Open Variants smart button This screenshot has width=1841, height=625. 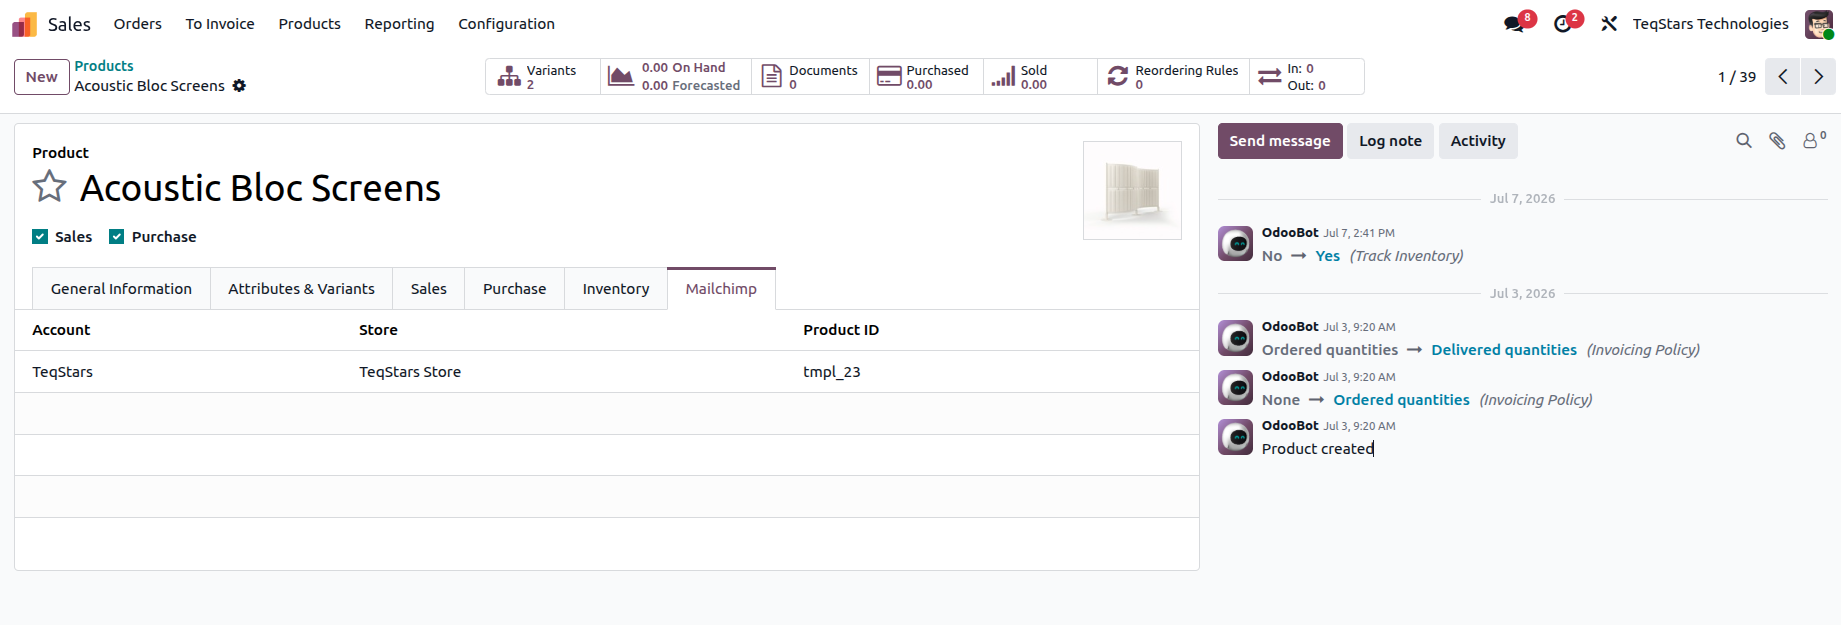click(x=543, y=77)
